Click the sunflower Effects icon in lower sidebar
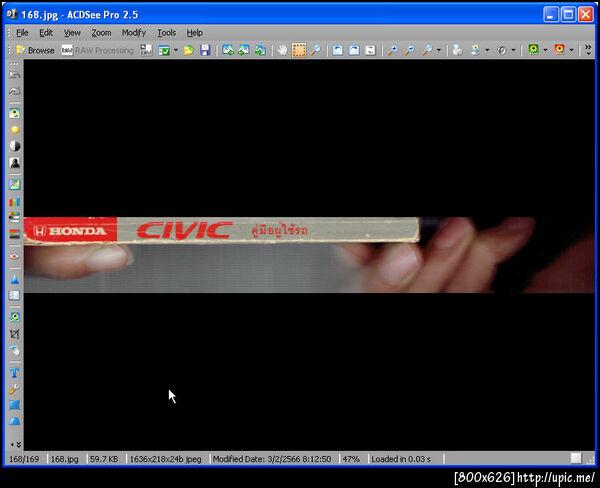This screenshot has height=488, width=600. pyautogui.click(x=15, y=317)
